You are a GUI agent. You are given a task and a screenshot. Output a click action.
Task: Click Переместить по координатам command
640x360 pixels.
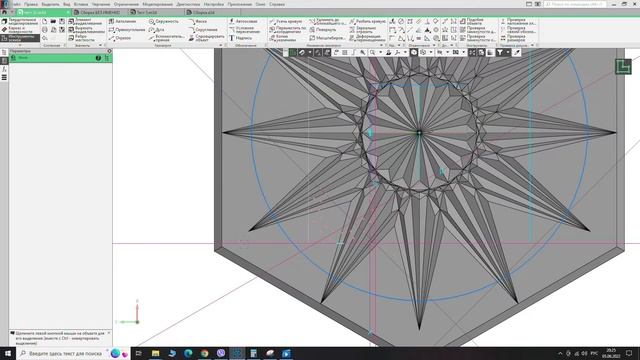(x=287, y=30)
